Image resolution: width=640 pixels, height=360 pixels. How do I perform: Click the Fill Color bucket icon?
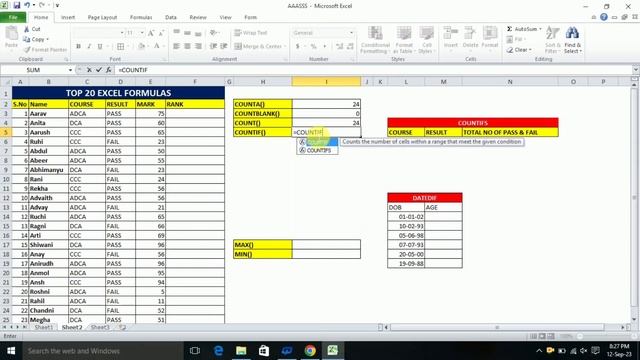click(x=141, y=47)
